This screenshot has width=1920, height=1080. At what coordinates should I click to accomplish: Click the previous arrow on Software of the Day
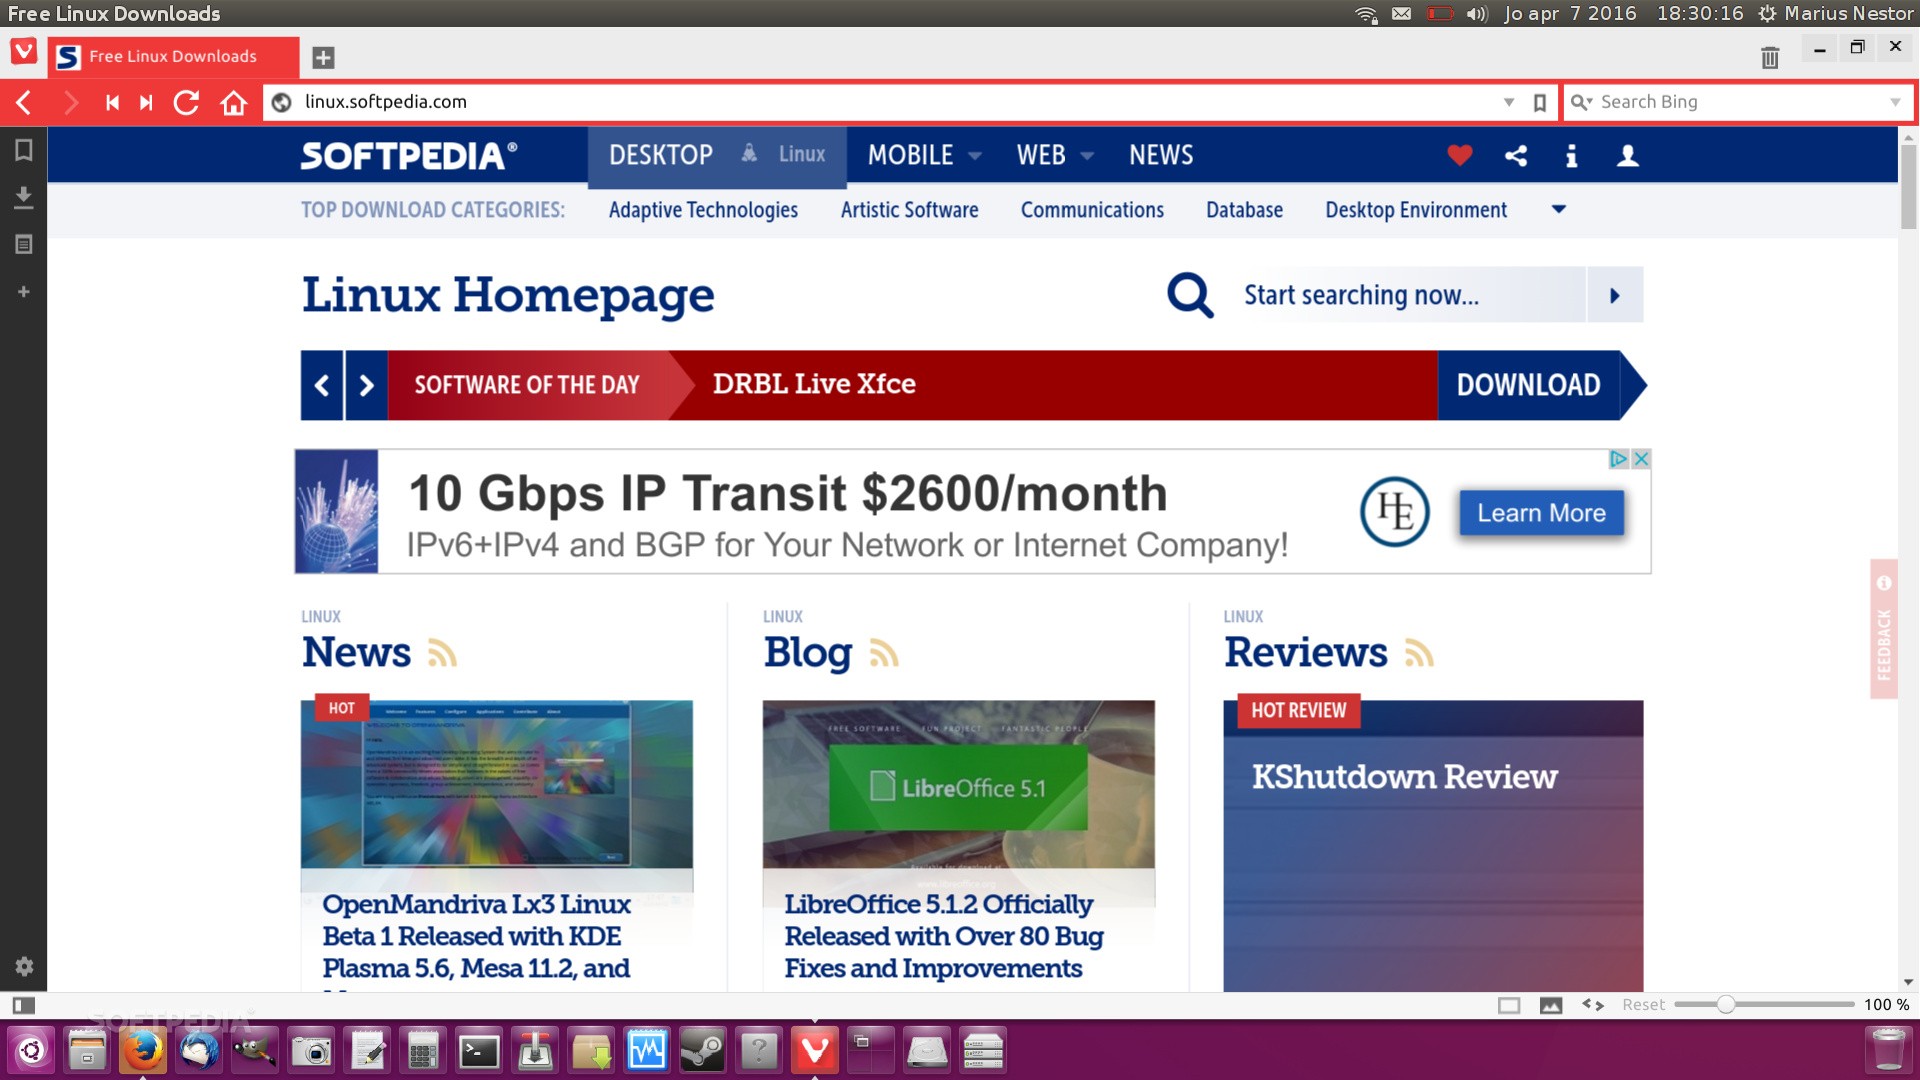click(322, 385)
